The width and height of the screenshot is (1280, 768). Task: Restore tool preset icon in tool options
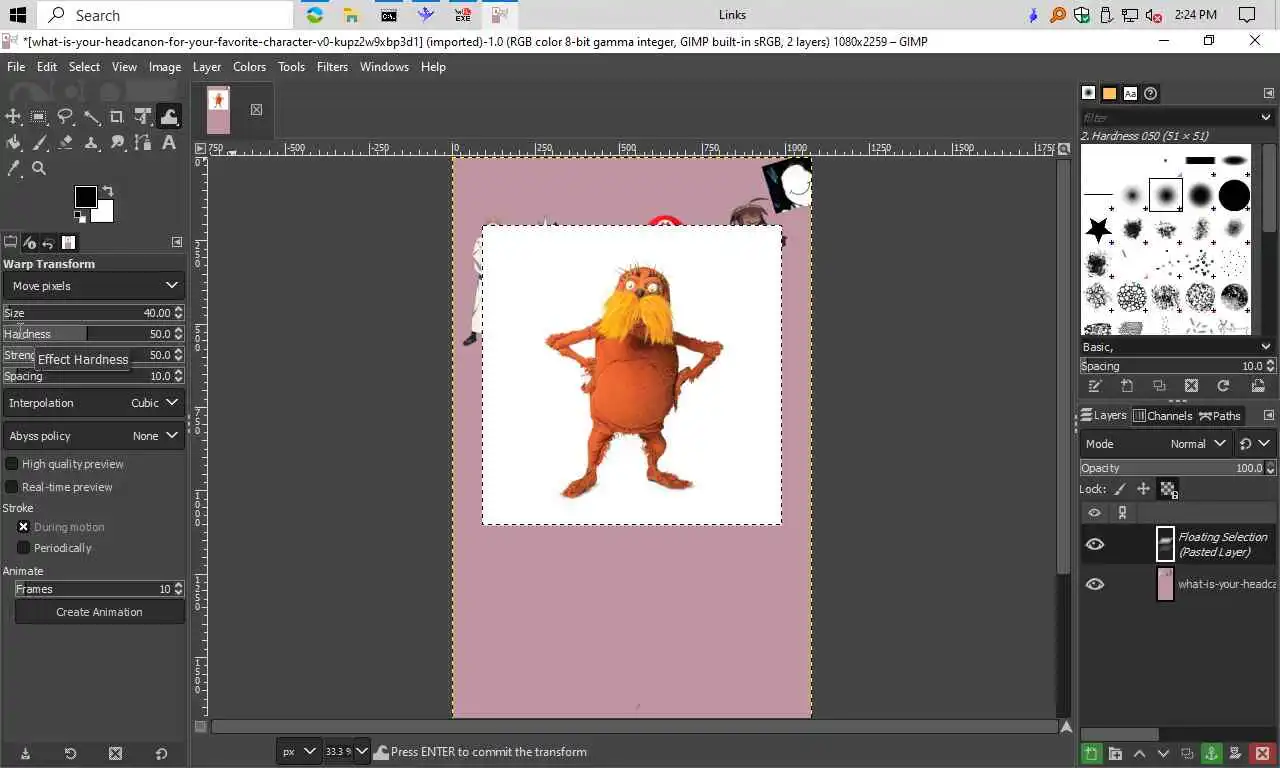[70, 753]
